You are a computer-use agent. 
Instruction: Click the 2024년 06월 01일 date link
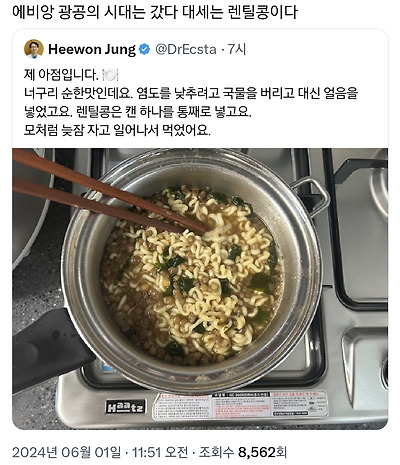pos(67,452)
